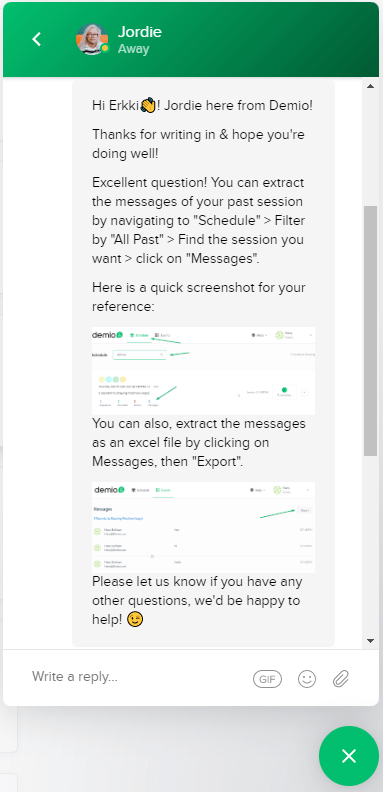Viewport: 383px width, 792px height.
Task: Attach a file with the paperclip
Action: pos(341,679)
